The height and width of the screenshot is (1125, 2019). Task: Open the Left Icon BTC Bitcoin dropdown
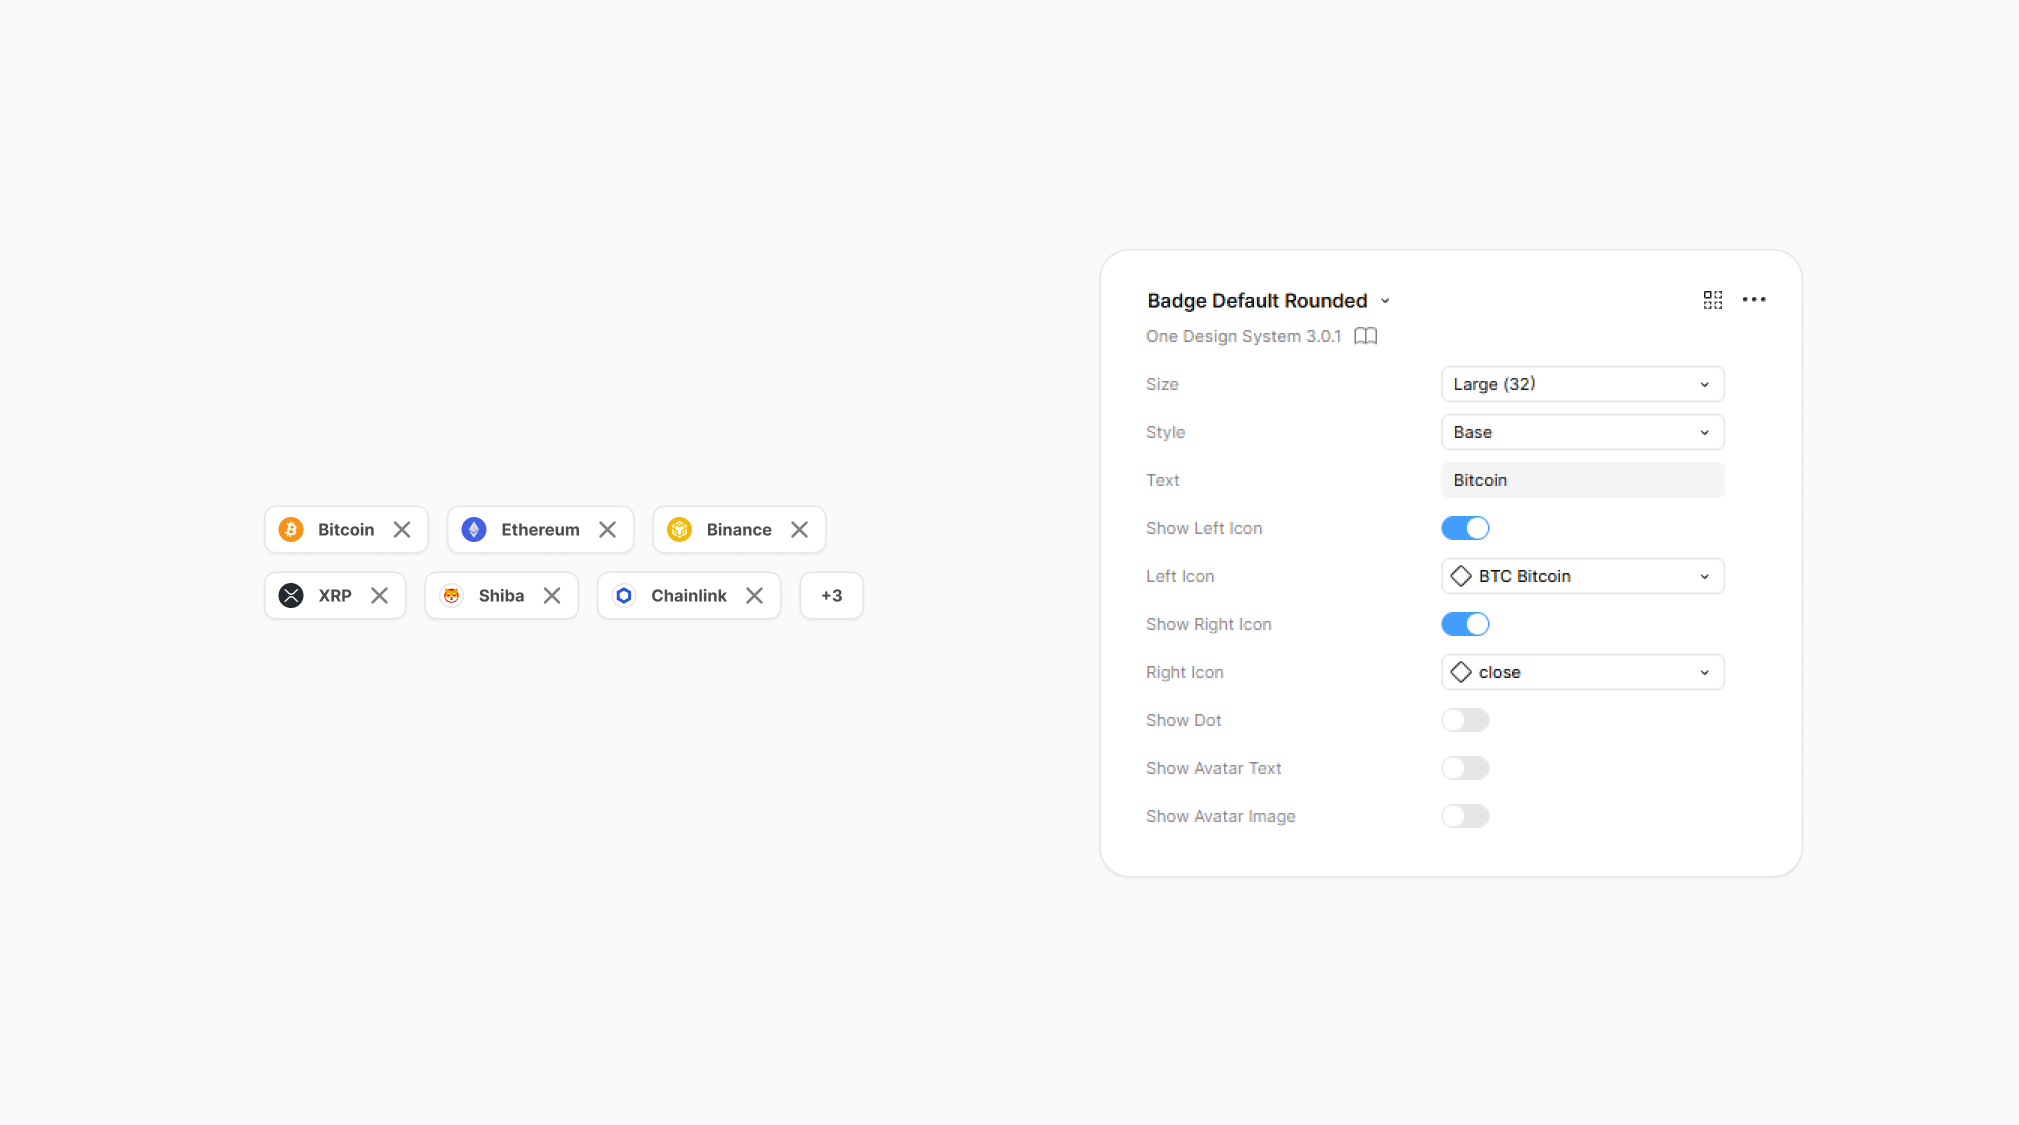pos(1582,576)
